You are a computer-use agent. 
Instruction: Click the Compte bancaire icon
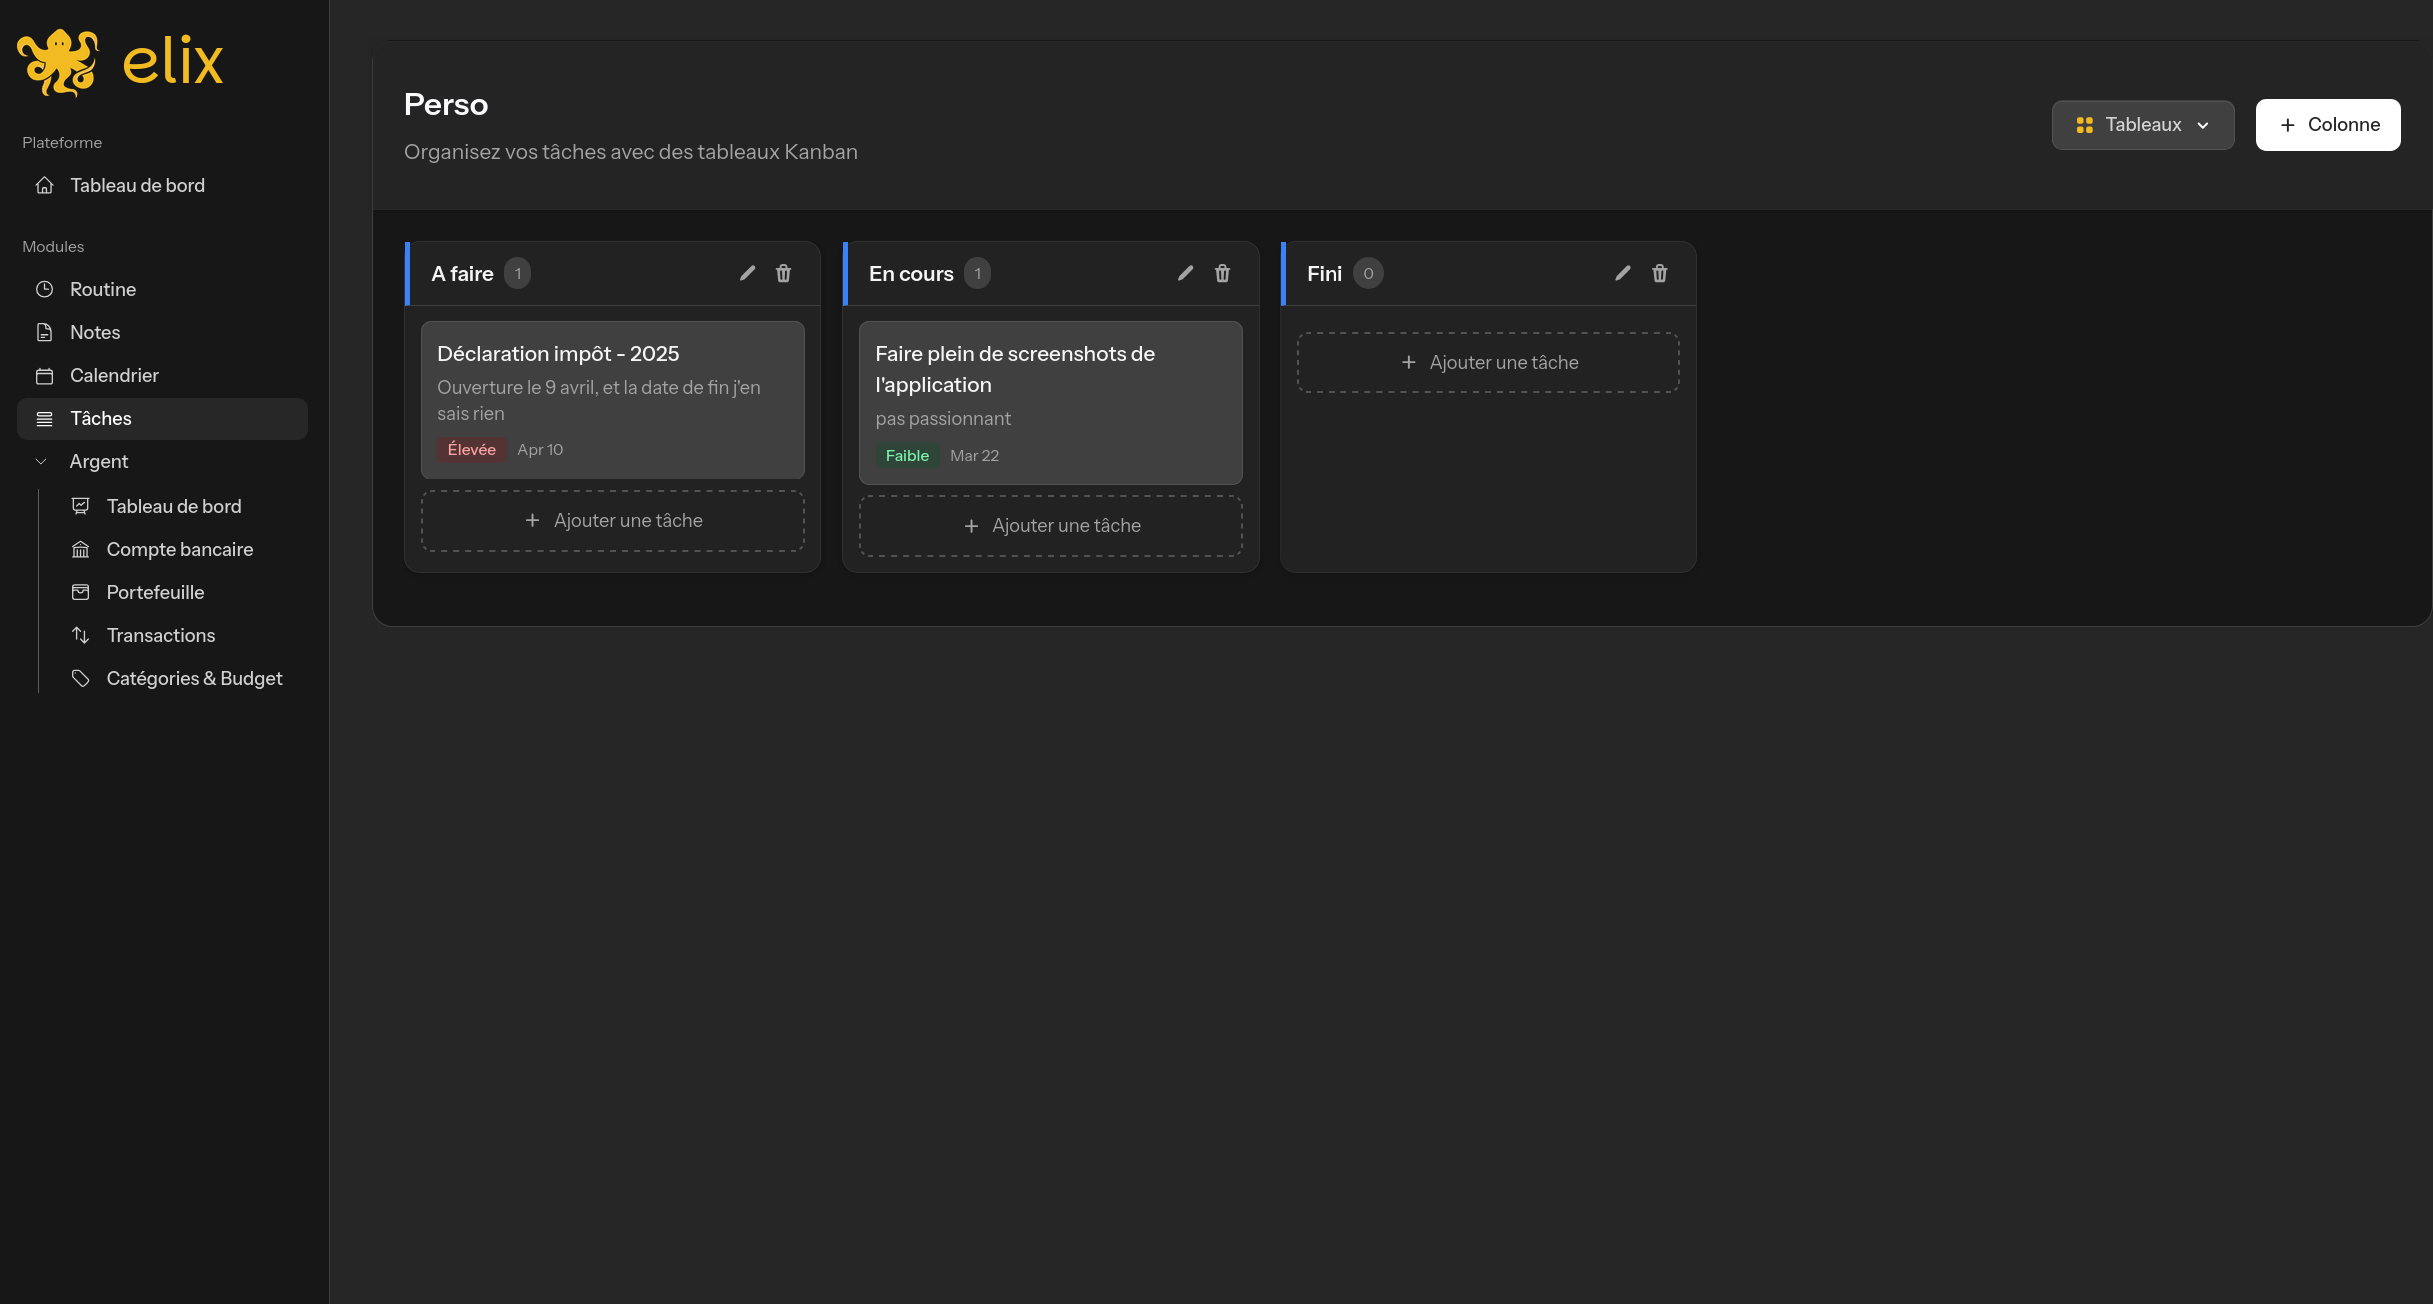(x=81, y=548)
